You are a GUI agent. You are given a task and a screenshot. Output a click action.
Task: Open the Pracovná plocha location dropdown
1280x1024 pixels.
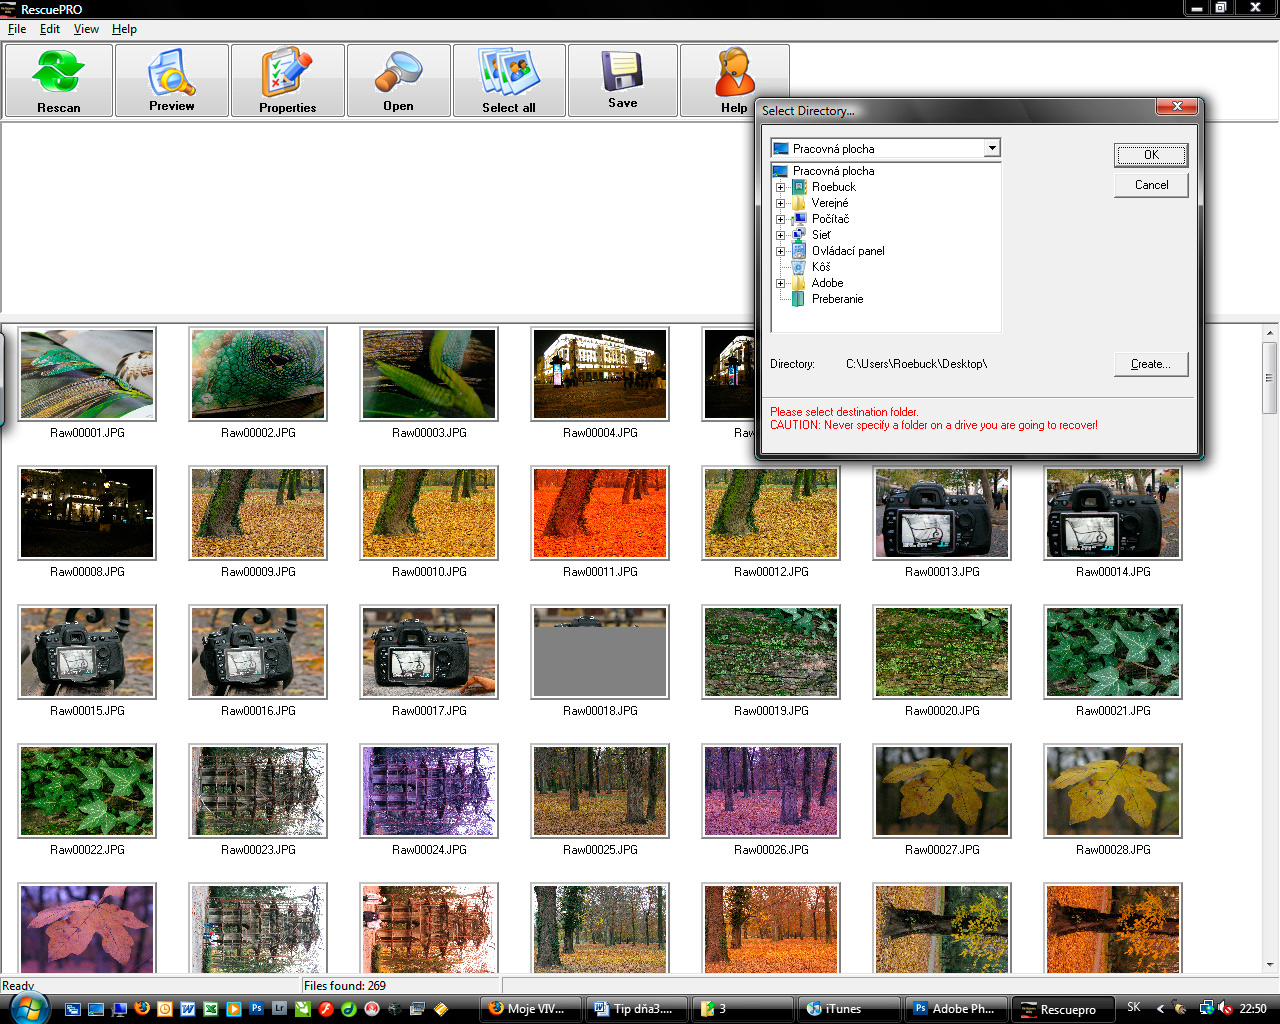(x=991, y=149)
